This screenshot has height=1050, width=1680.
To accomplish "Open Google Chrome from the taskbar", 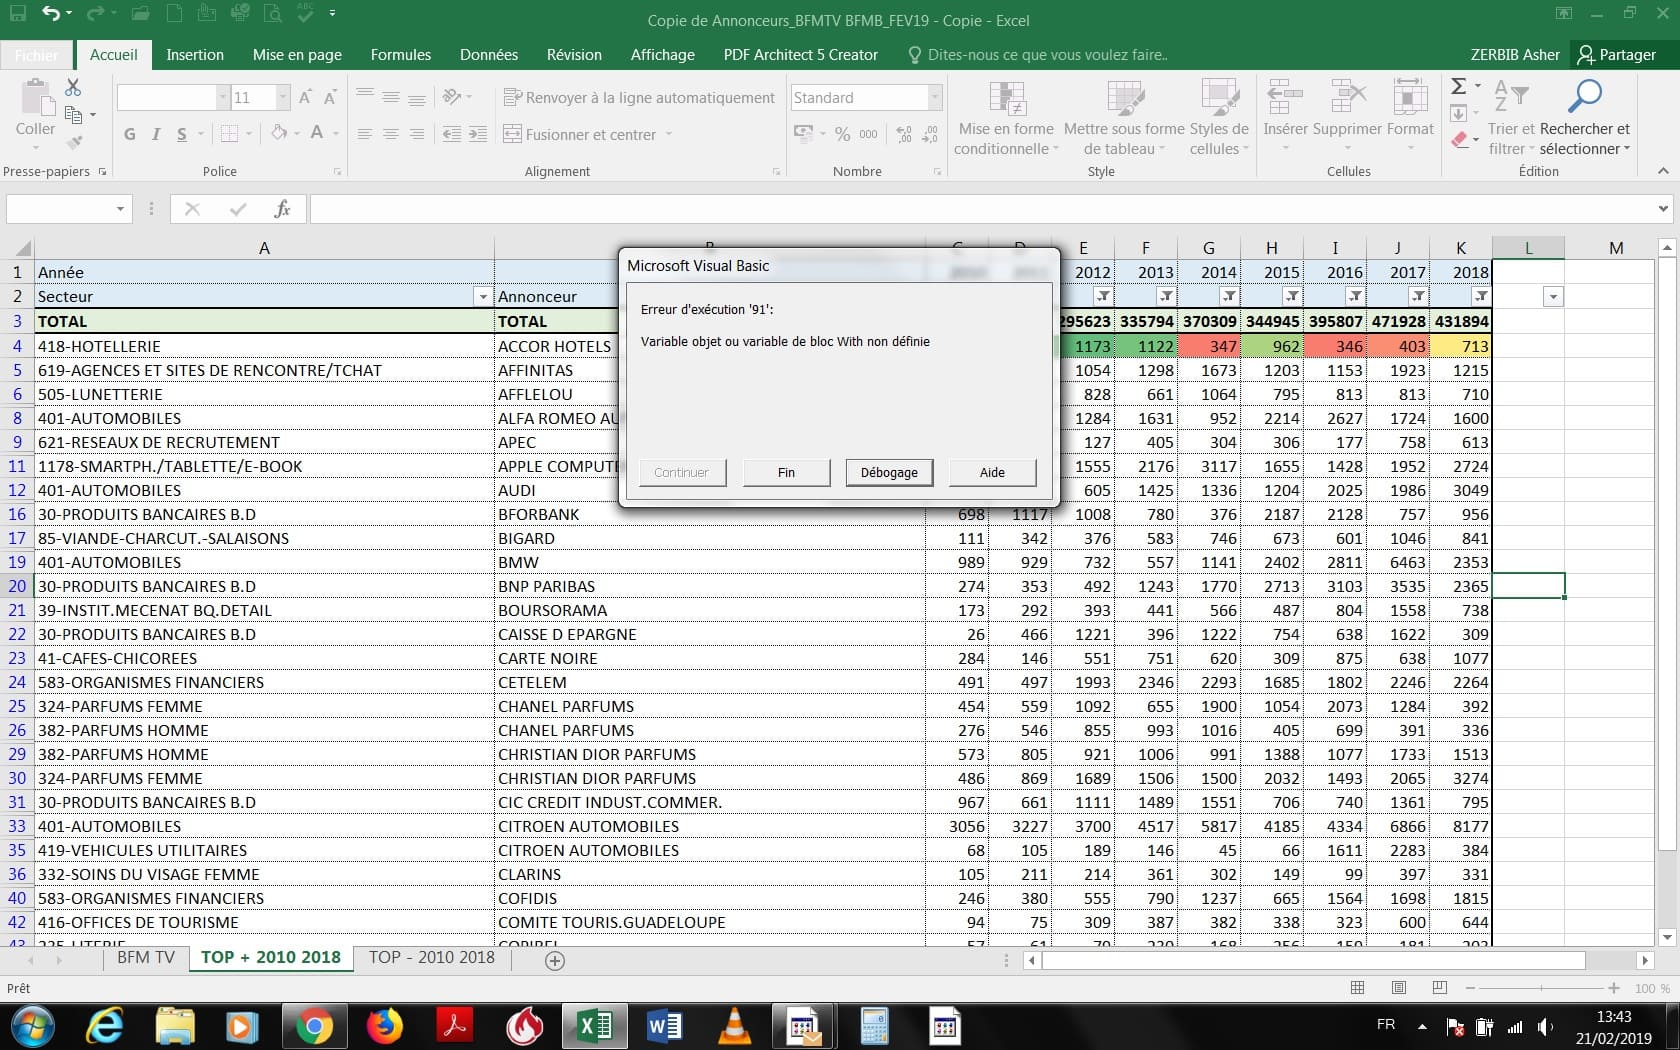I will [314, 1026].
